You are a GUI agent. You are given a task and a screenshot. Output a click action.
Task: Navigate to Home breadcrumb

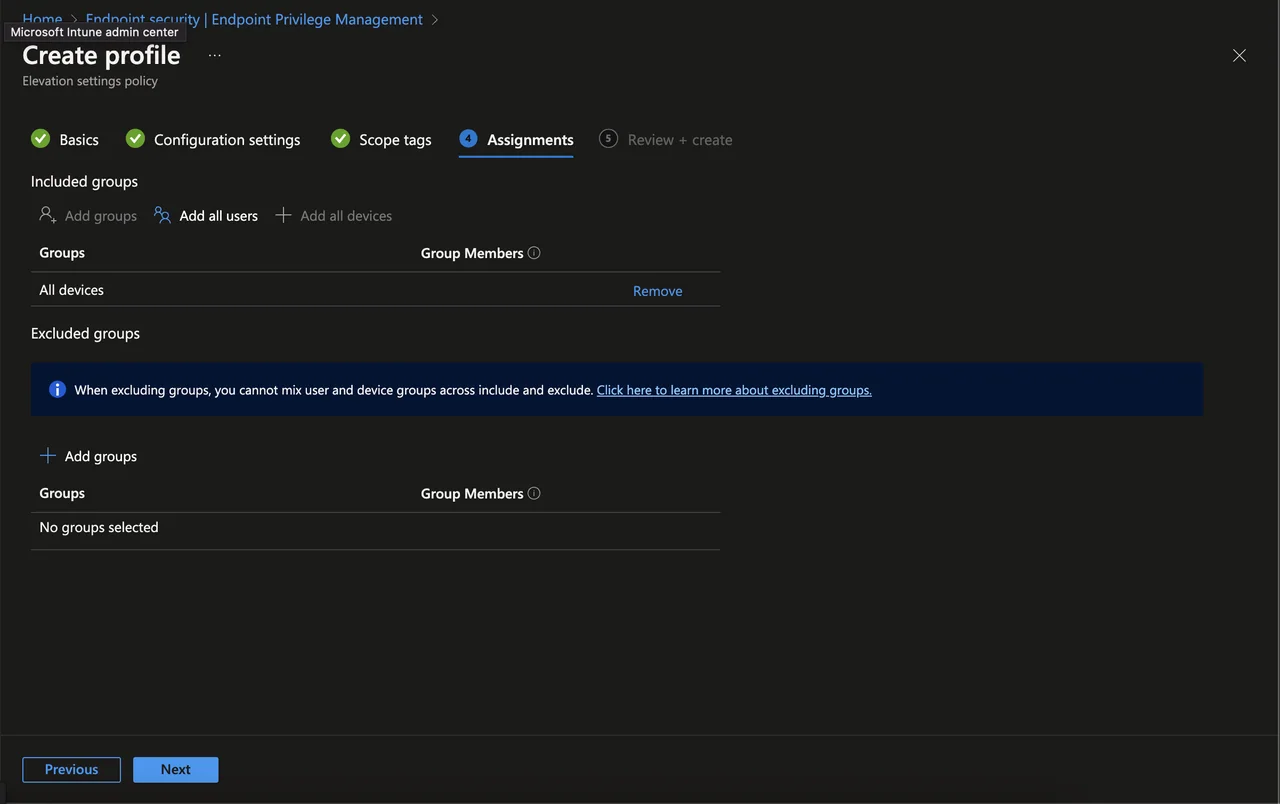pos(42,19)
